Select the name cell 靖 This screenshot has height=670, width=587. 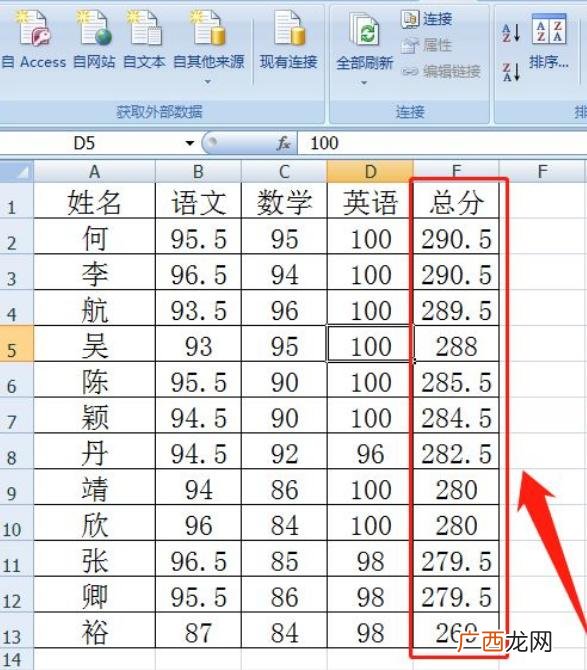[94, 487]
